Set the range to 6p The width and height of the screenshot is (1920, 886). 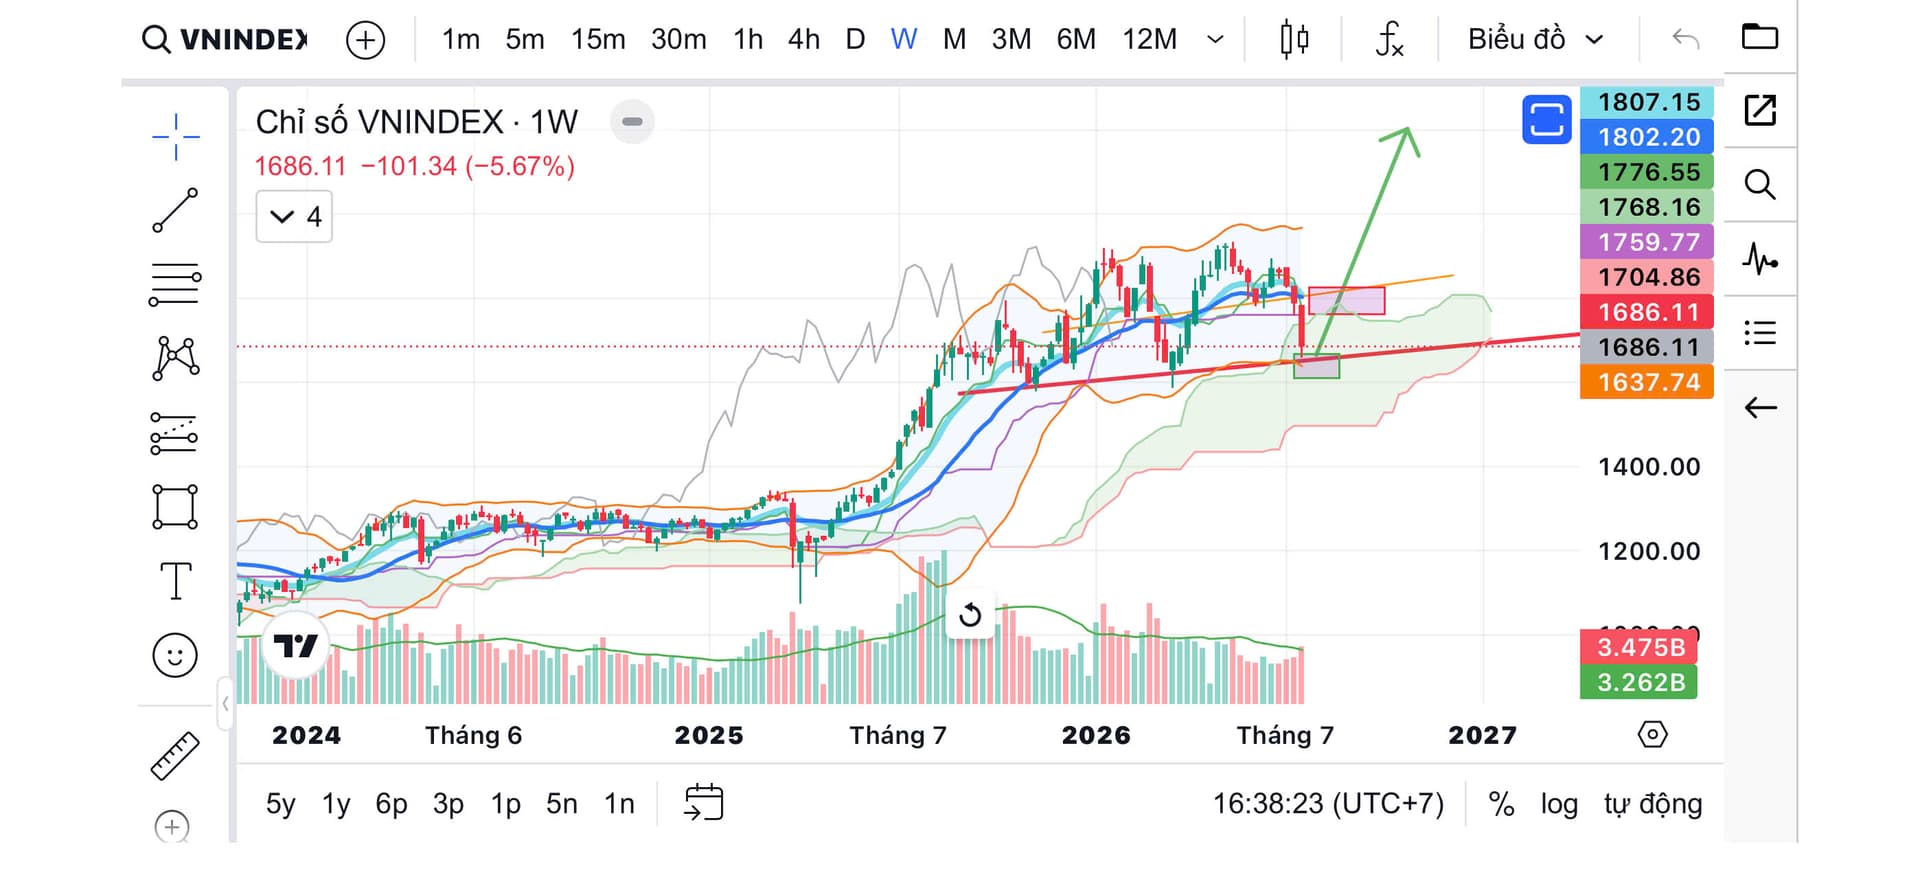[391, 804]
